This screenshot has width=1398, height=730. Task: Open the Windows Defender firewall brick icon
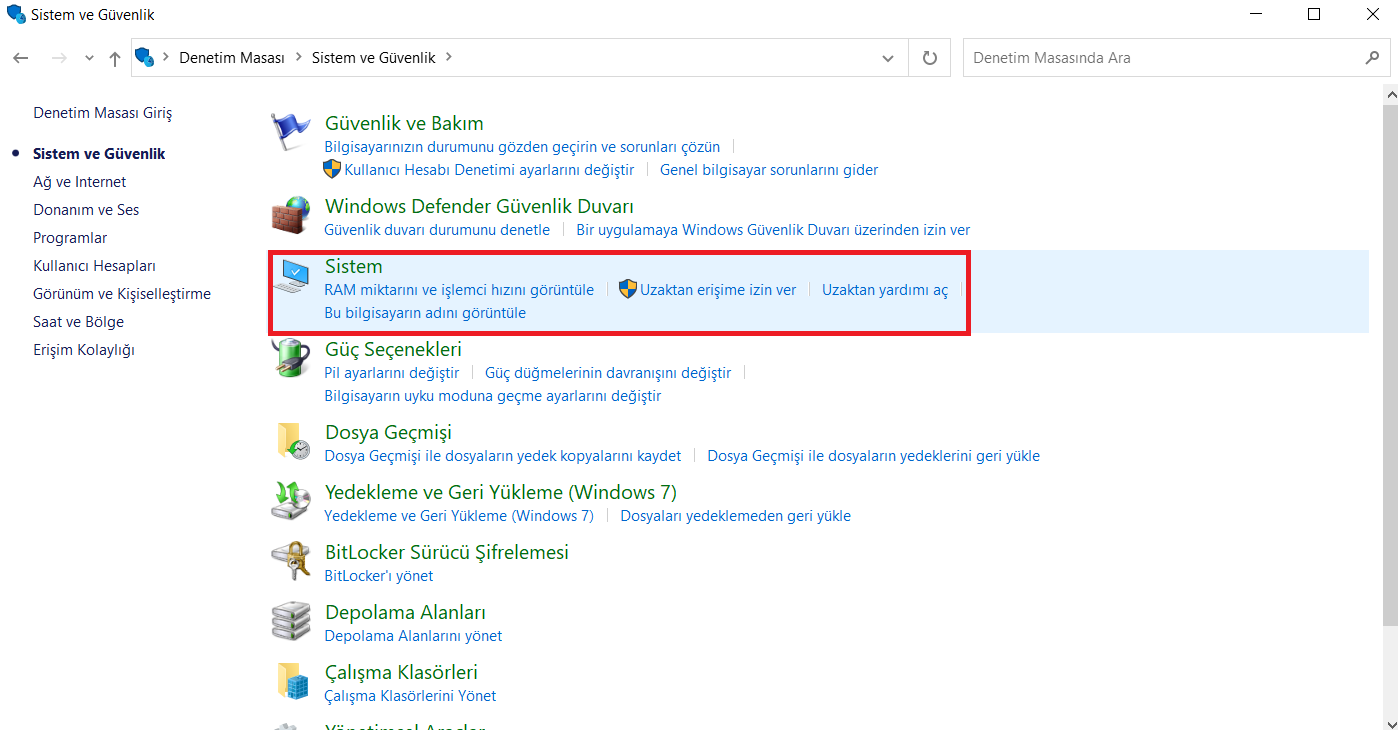click(292, 216)
